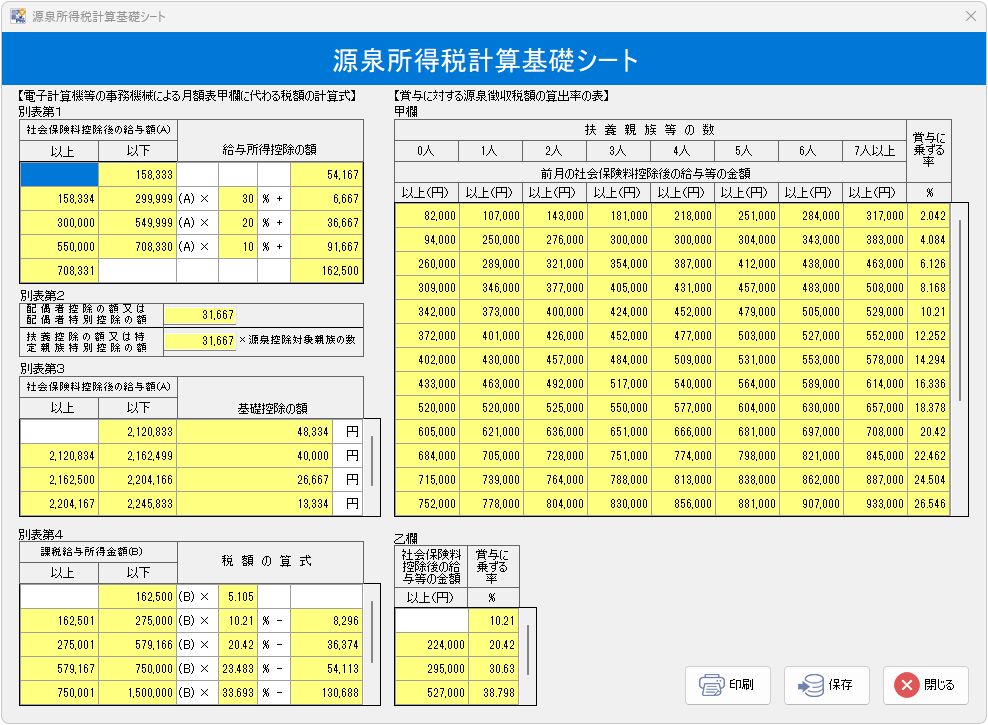Close the window using title bar X
This screenshot has height=725, width=988.
click(x=970, y=17)
